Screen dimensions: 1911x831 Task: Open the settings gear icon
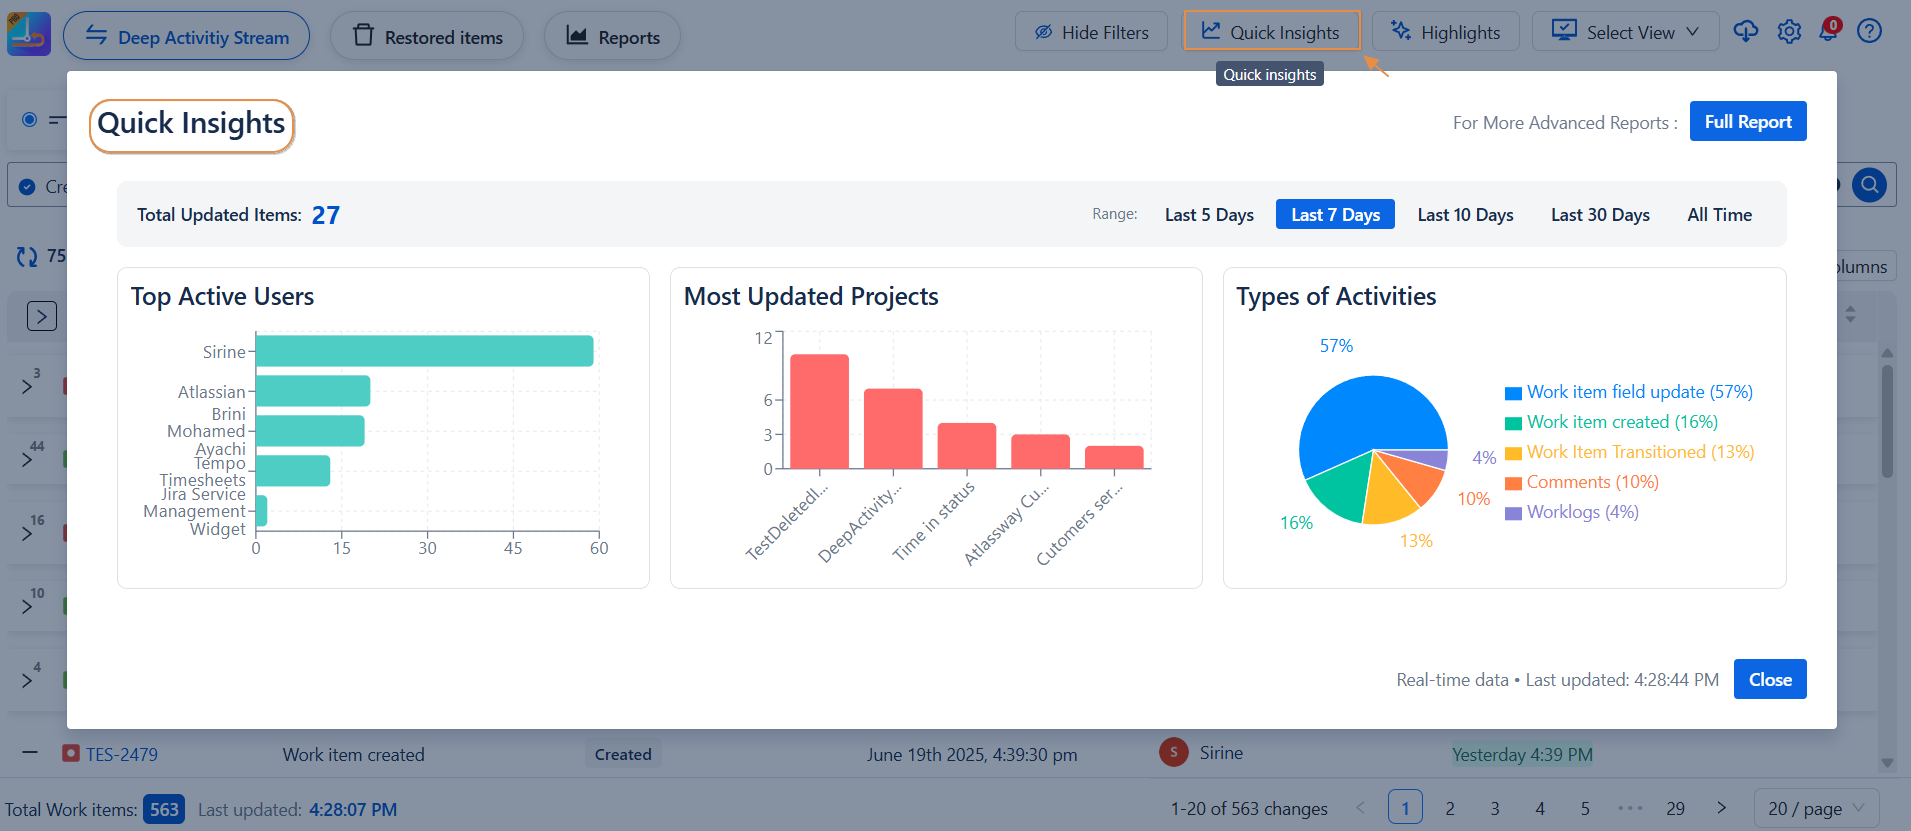tap(1789, 32)
